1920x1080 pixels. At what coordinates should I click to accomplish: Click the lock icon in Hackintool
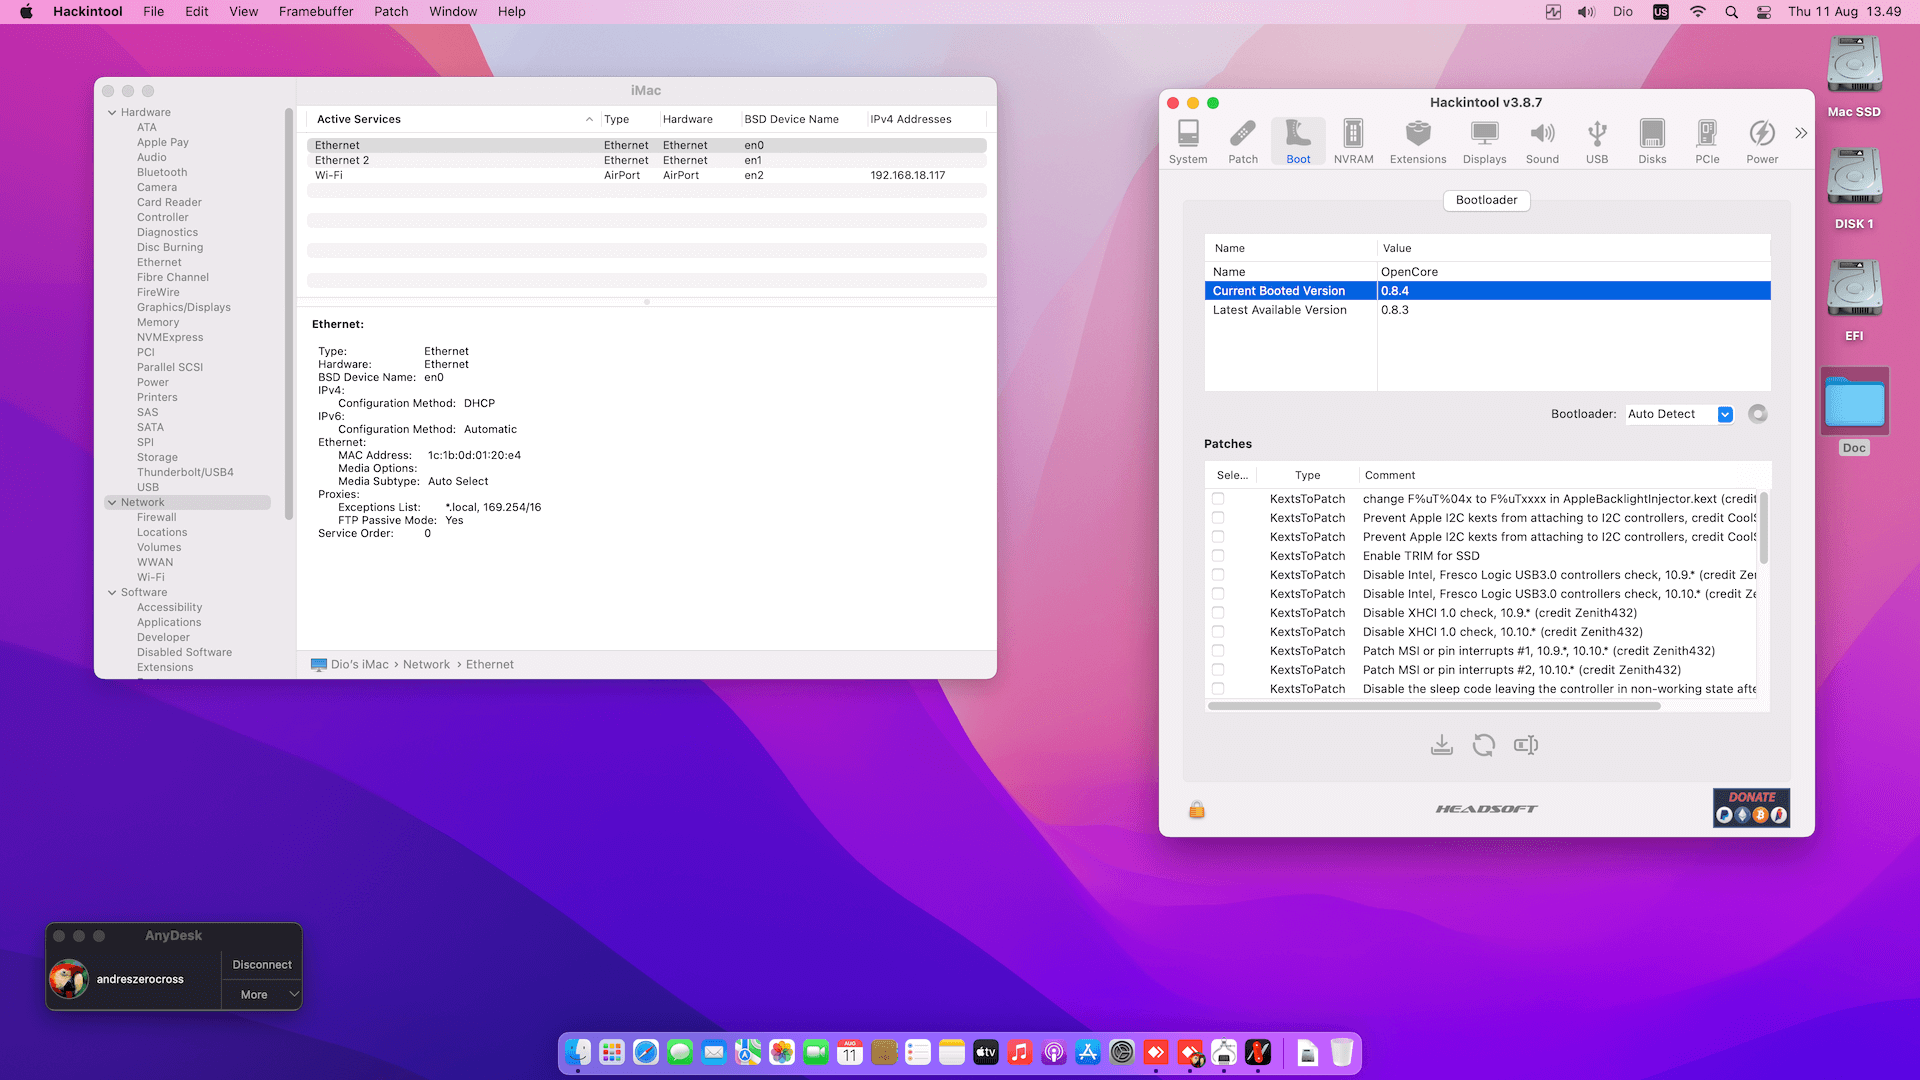1197,810
